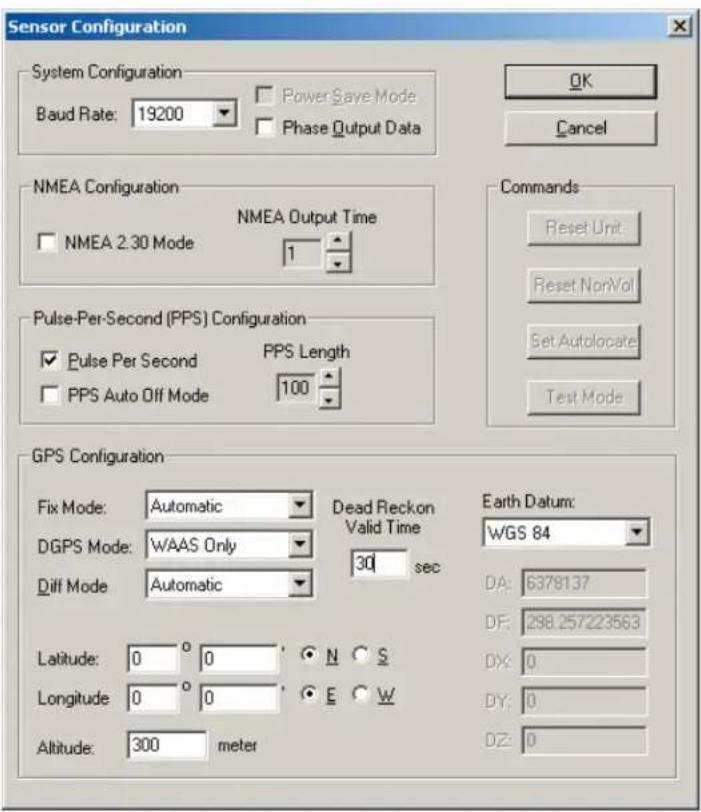Expand the Fix Mode dropdown
Viewport: 701px width, 812px height.
tap(299, 505)
